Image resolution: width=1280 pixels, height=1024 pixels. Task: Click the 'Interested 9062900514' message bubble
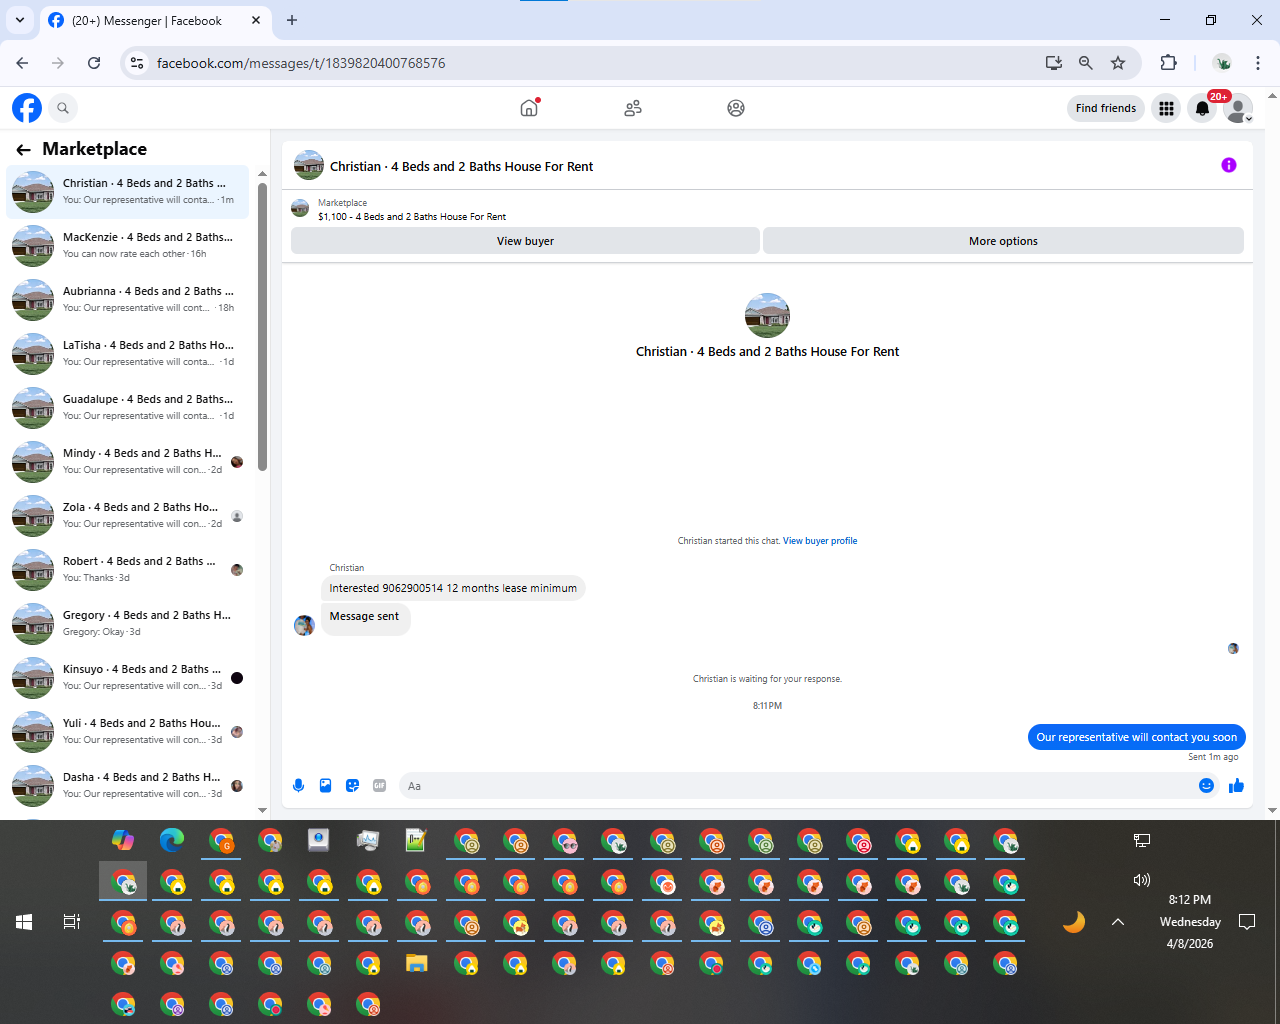pyautogui.click(x=453, y=588)
